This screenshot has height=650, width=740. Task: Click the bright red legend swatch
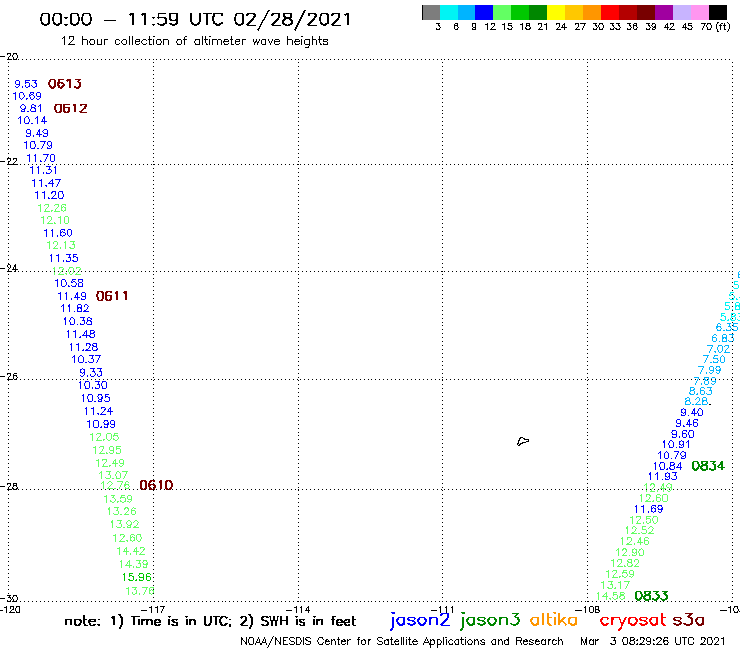tap(610, 12)
